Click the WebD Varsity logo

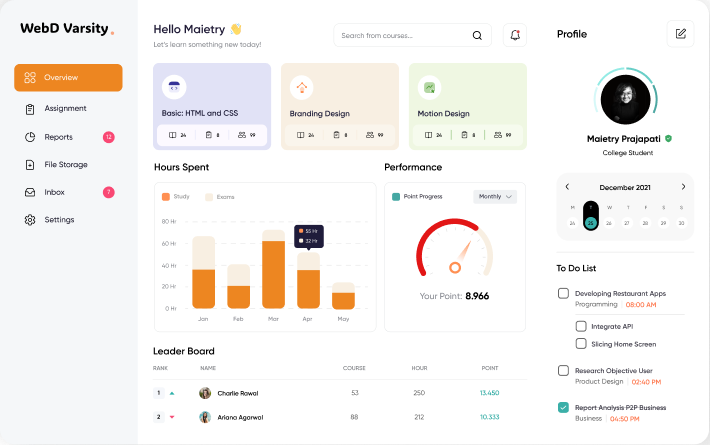pyautogui.click(x=67, y=29)
